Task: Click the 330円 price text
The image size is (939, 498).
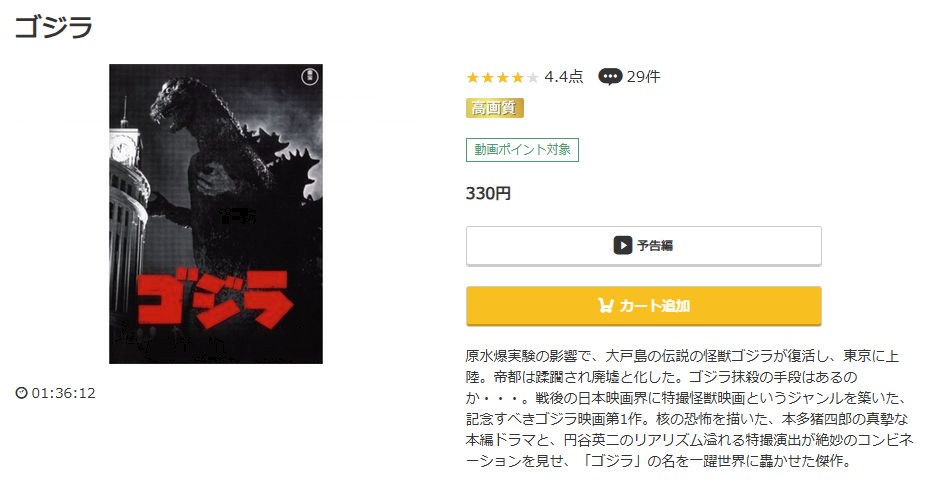Action: pyautogui.click(x=488, y=193)
